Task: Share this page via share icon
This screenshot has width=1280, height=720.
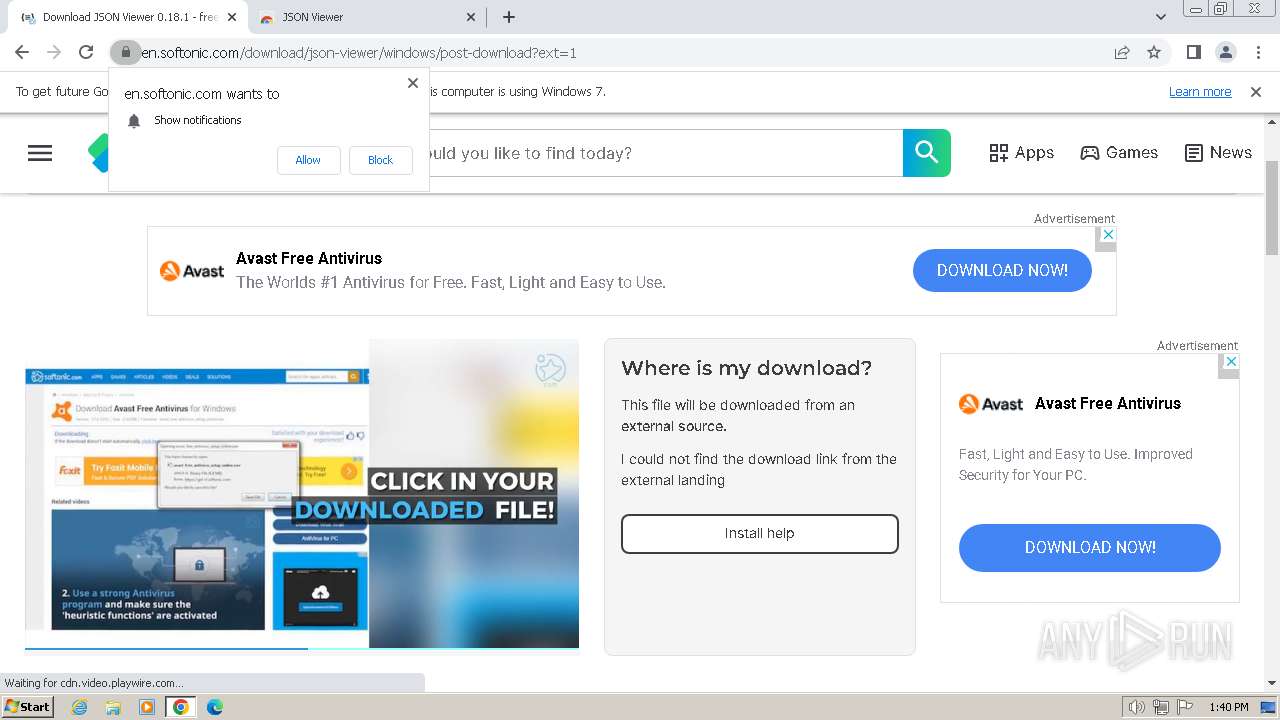Action: click(1122, 52)
